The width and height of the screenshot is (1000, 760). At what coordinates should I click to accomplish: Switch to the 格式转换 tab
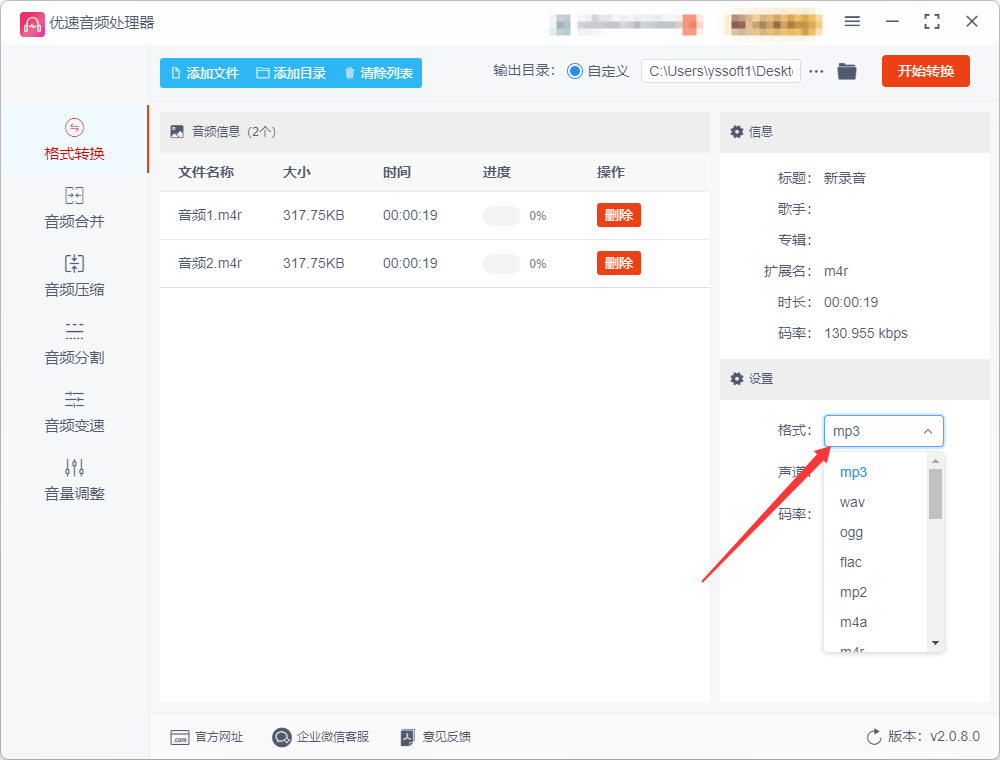click(74, 140)
